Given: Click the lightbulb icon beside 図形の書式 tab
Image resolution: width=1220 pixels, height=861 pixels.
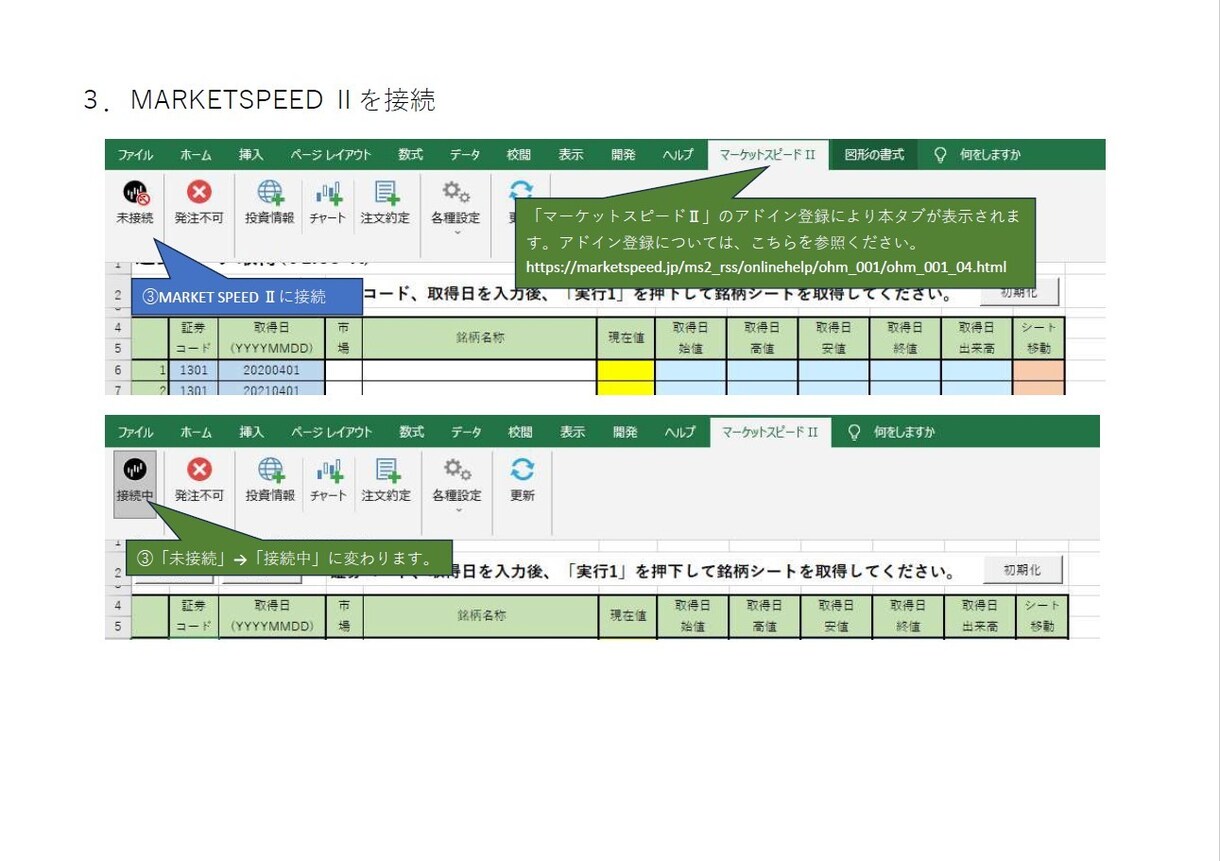Looking at the screenshot, I should [x=940, y=155].
